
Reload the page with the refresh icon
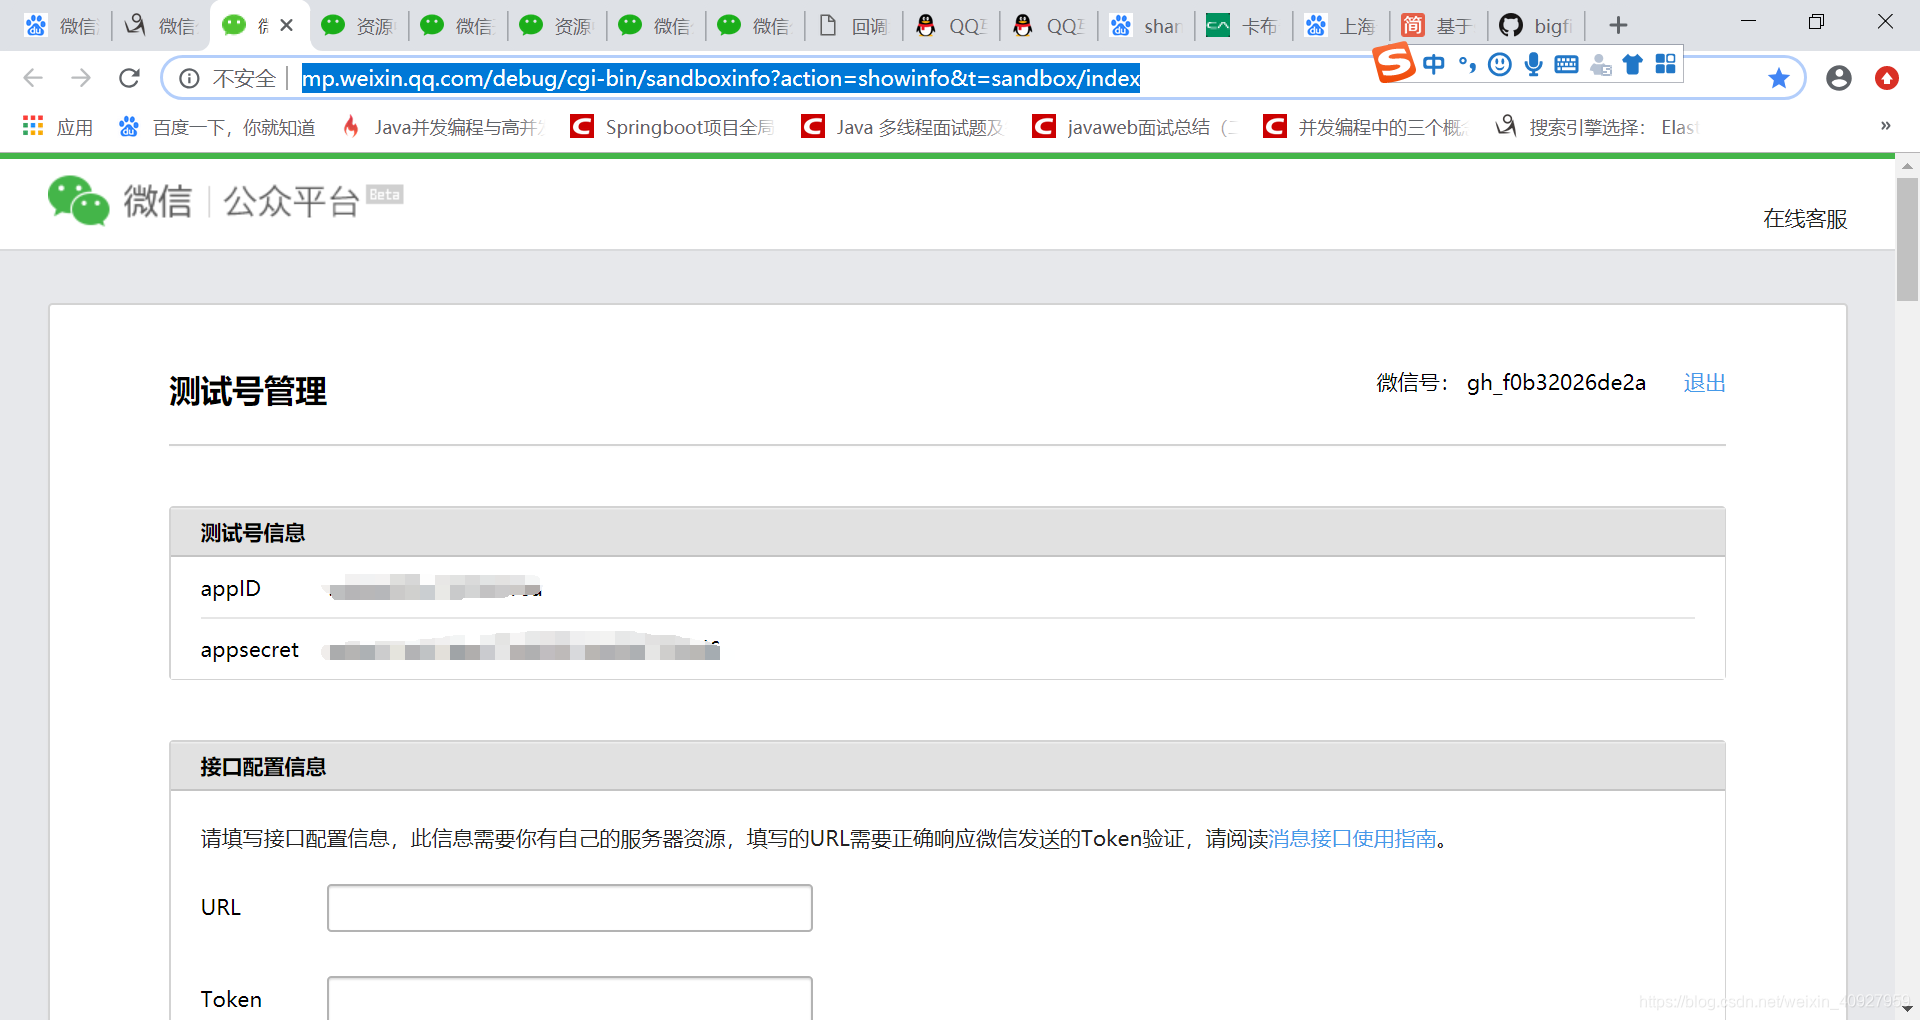129,78
